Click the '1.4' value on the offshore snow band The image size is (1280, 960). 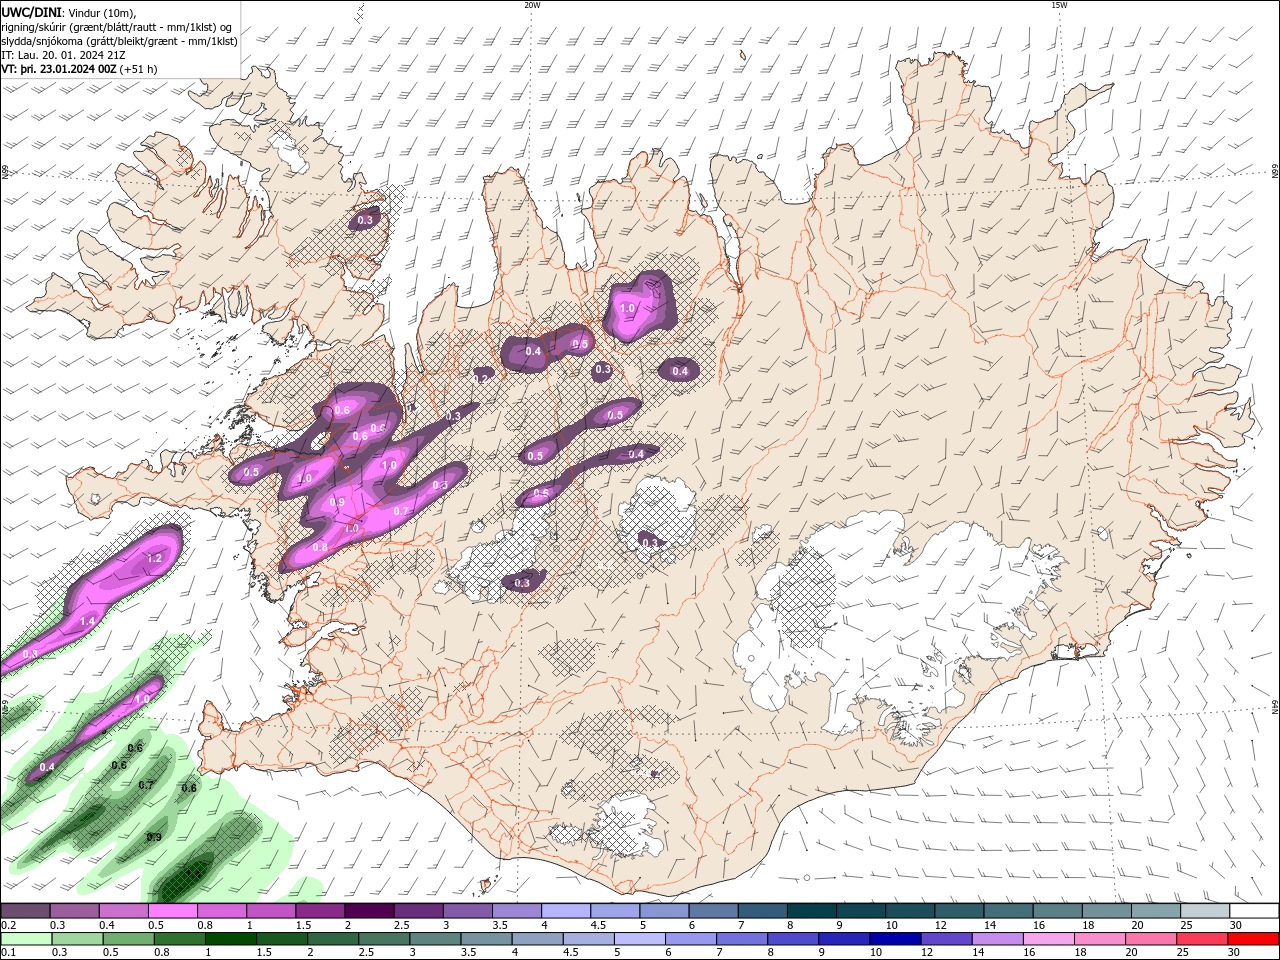click(87, 622)
